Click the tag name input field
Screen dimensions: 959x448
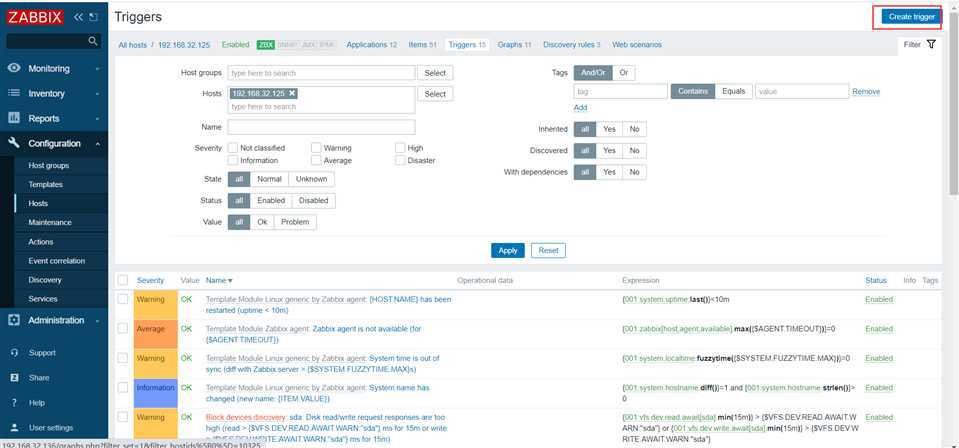coord(620,91)
